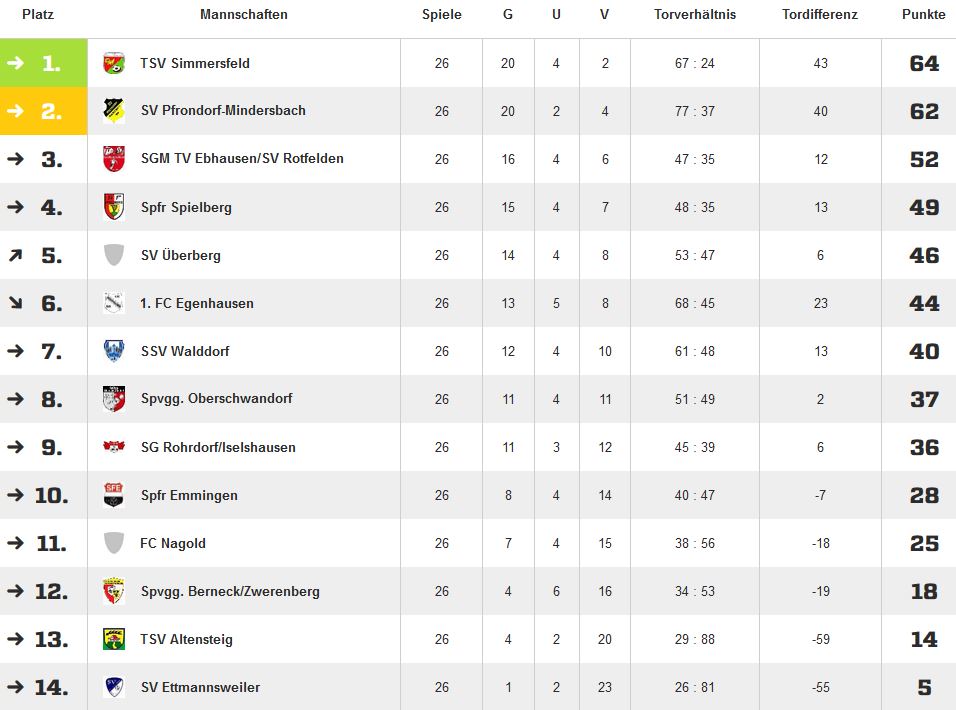The image size is (956, 710).
Task: Select the green first-place rank cell
Action: coord(44,63)
